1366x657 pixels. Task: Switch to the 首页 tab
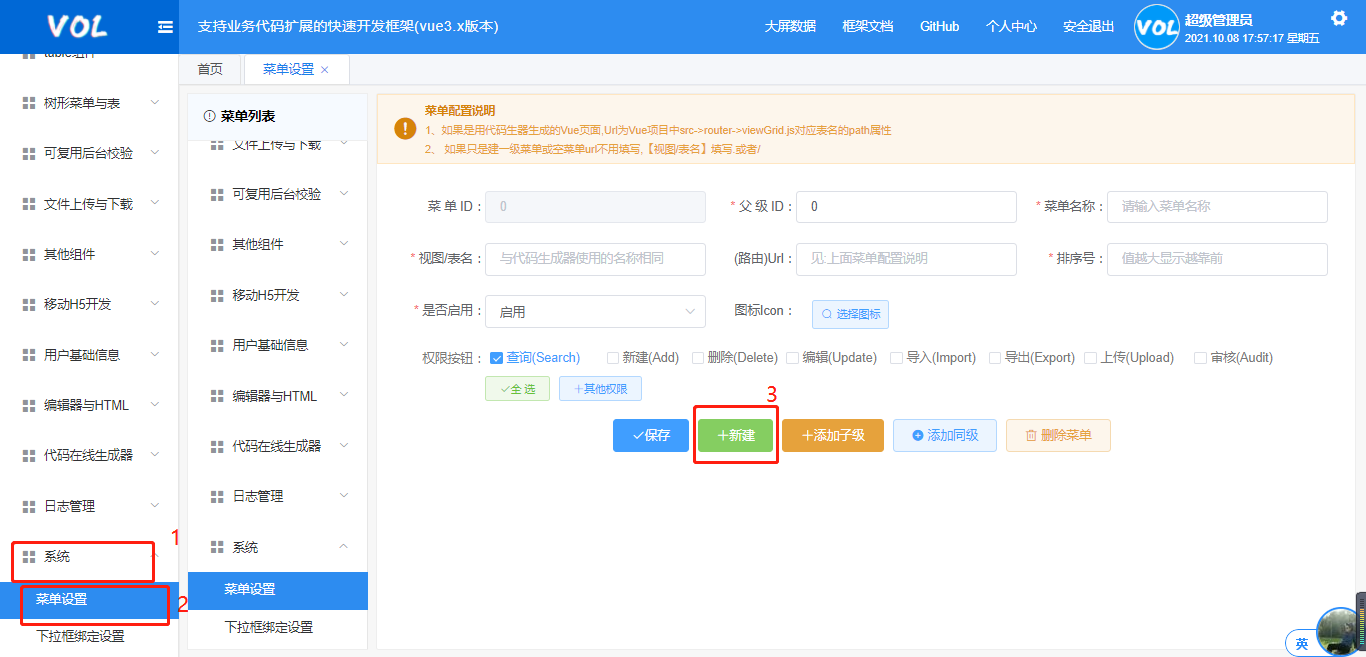(x=210, y=69)
